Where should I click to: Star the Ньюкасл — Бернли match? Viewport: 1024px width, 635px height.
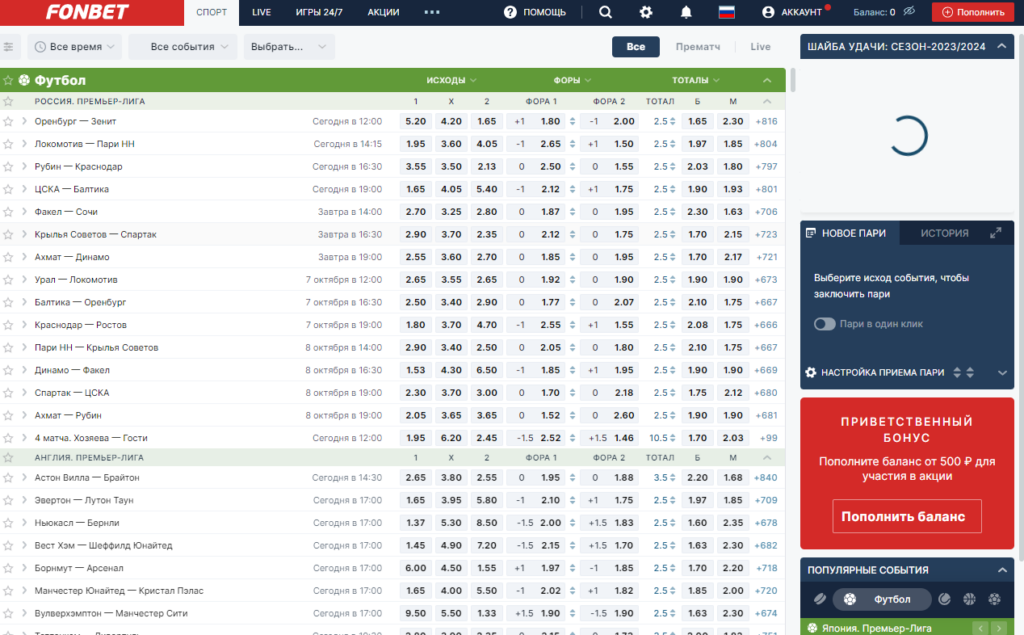(x=8, y=523)
